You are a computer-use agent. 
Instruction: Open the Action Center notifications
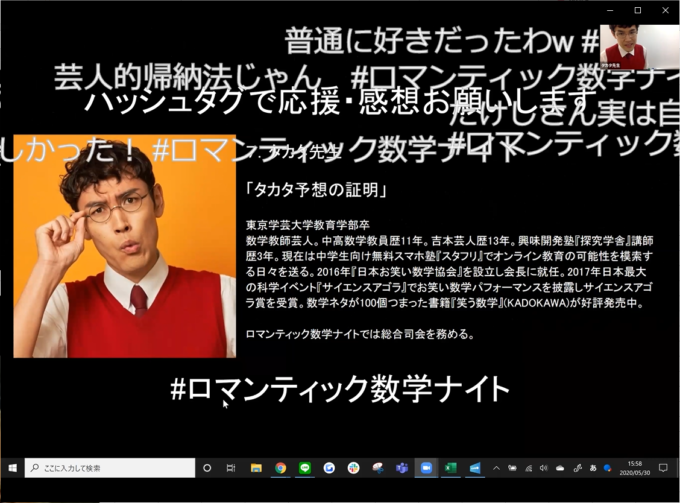[x=663, y=468]
